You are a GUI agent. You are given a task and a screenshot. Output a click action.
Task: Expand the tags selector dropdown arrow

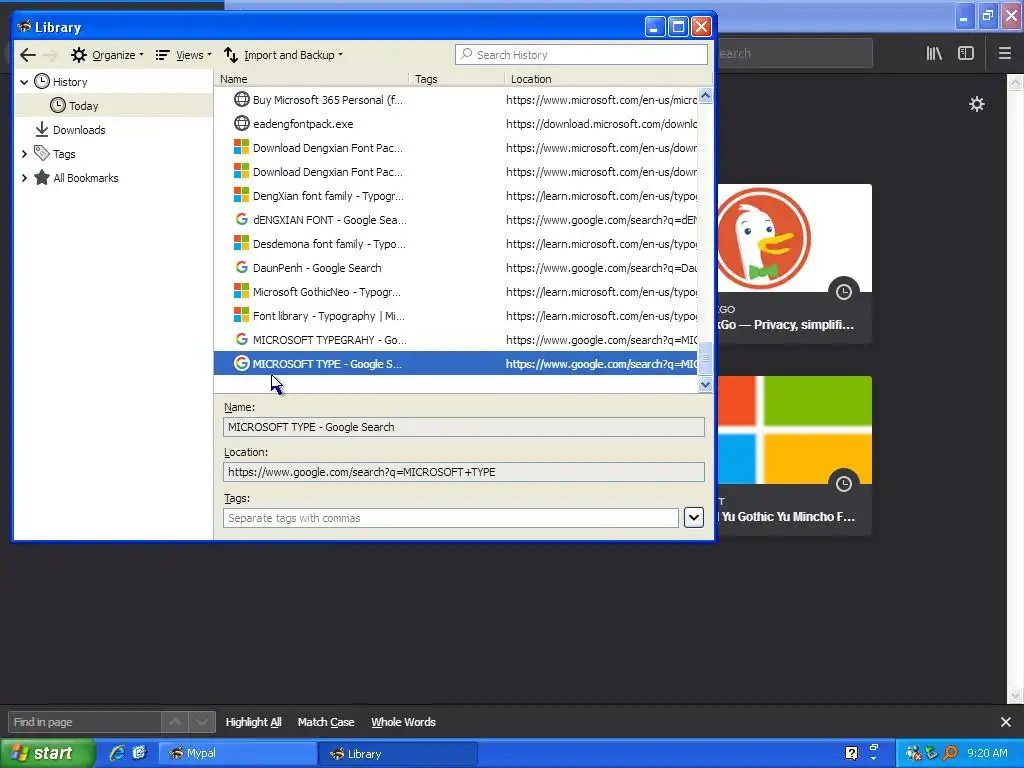point(694,518)
